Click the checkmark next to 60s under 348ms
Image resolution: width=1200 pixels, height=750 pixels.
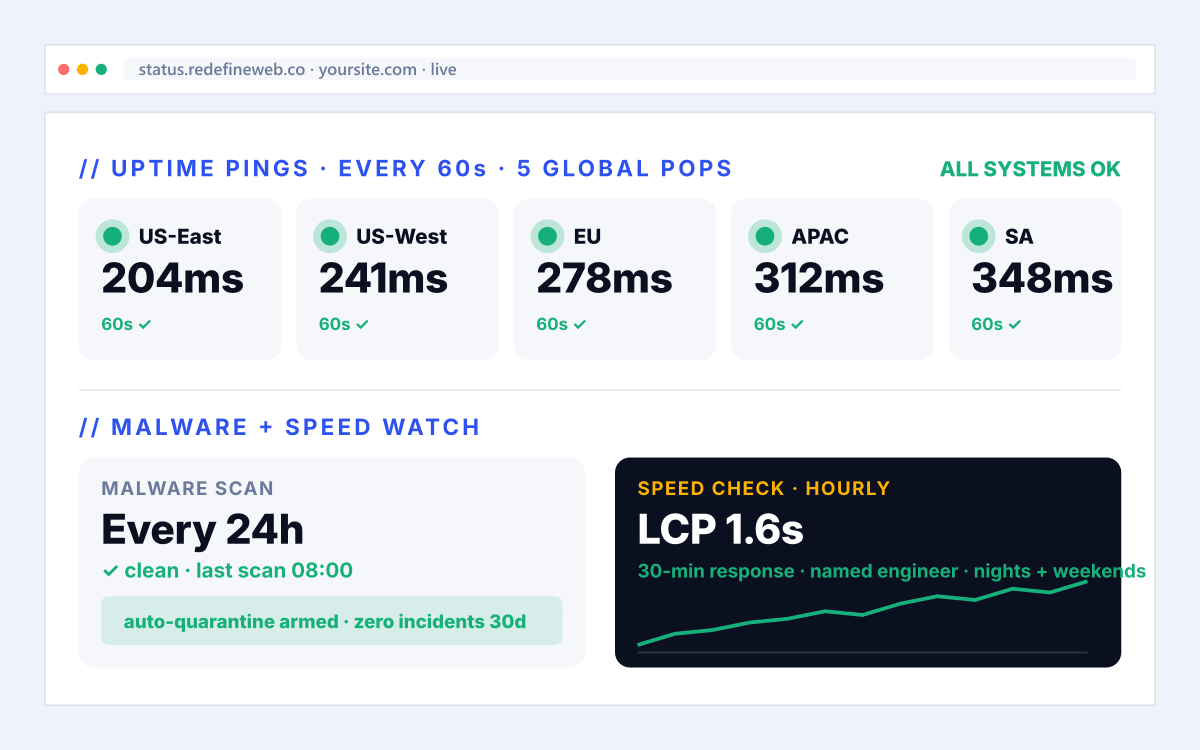pyautogui.click(x=1015, y=324)
